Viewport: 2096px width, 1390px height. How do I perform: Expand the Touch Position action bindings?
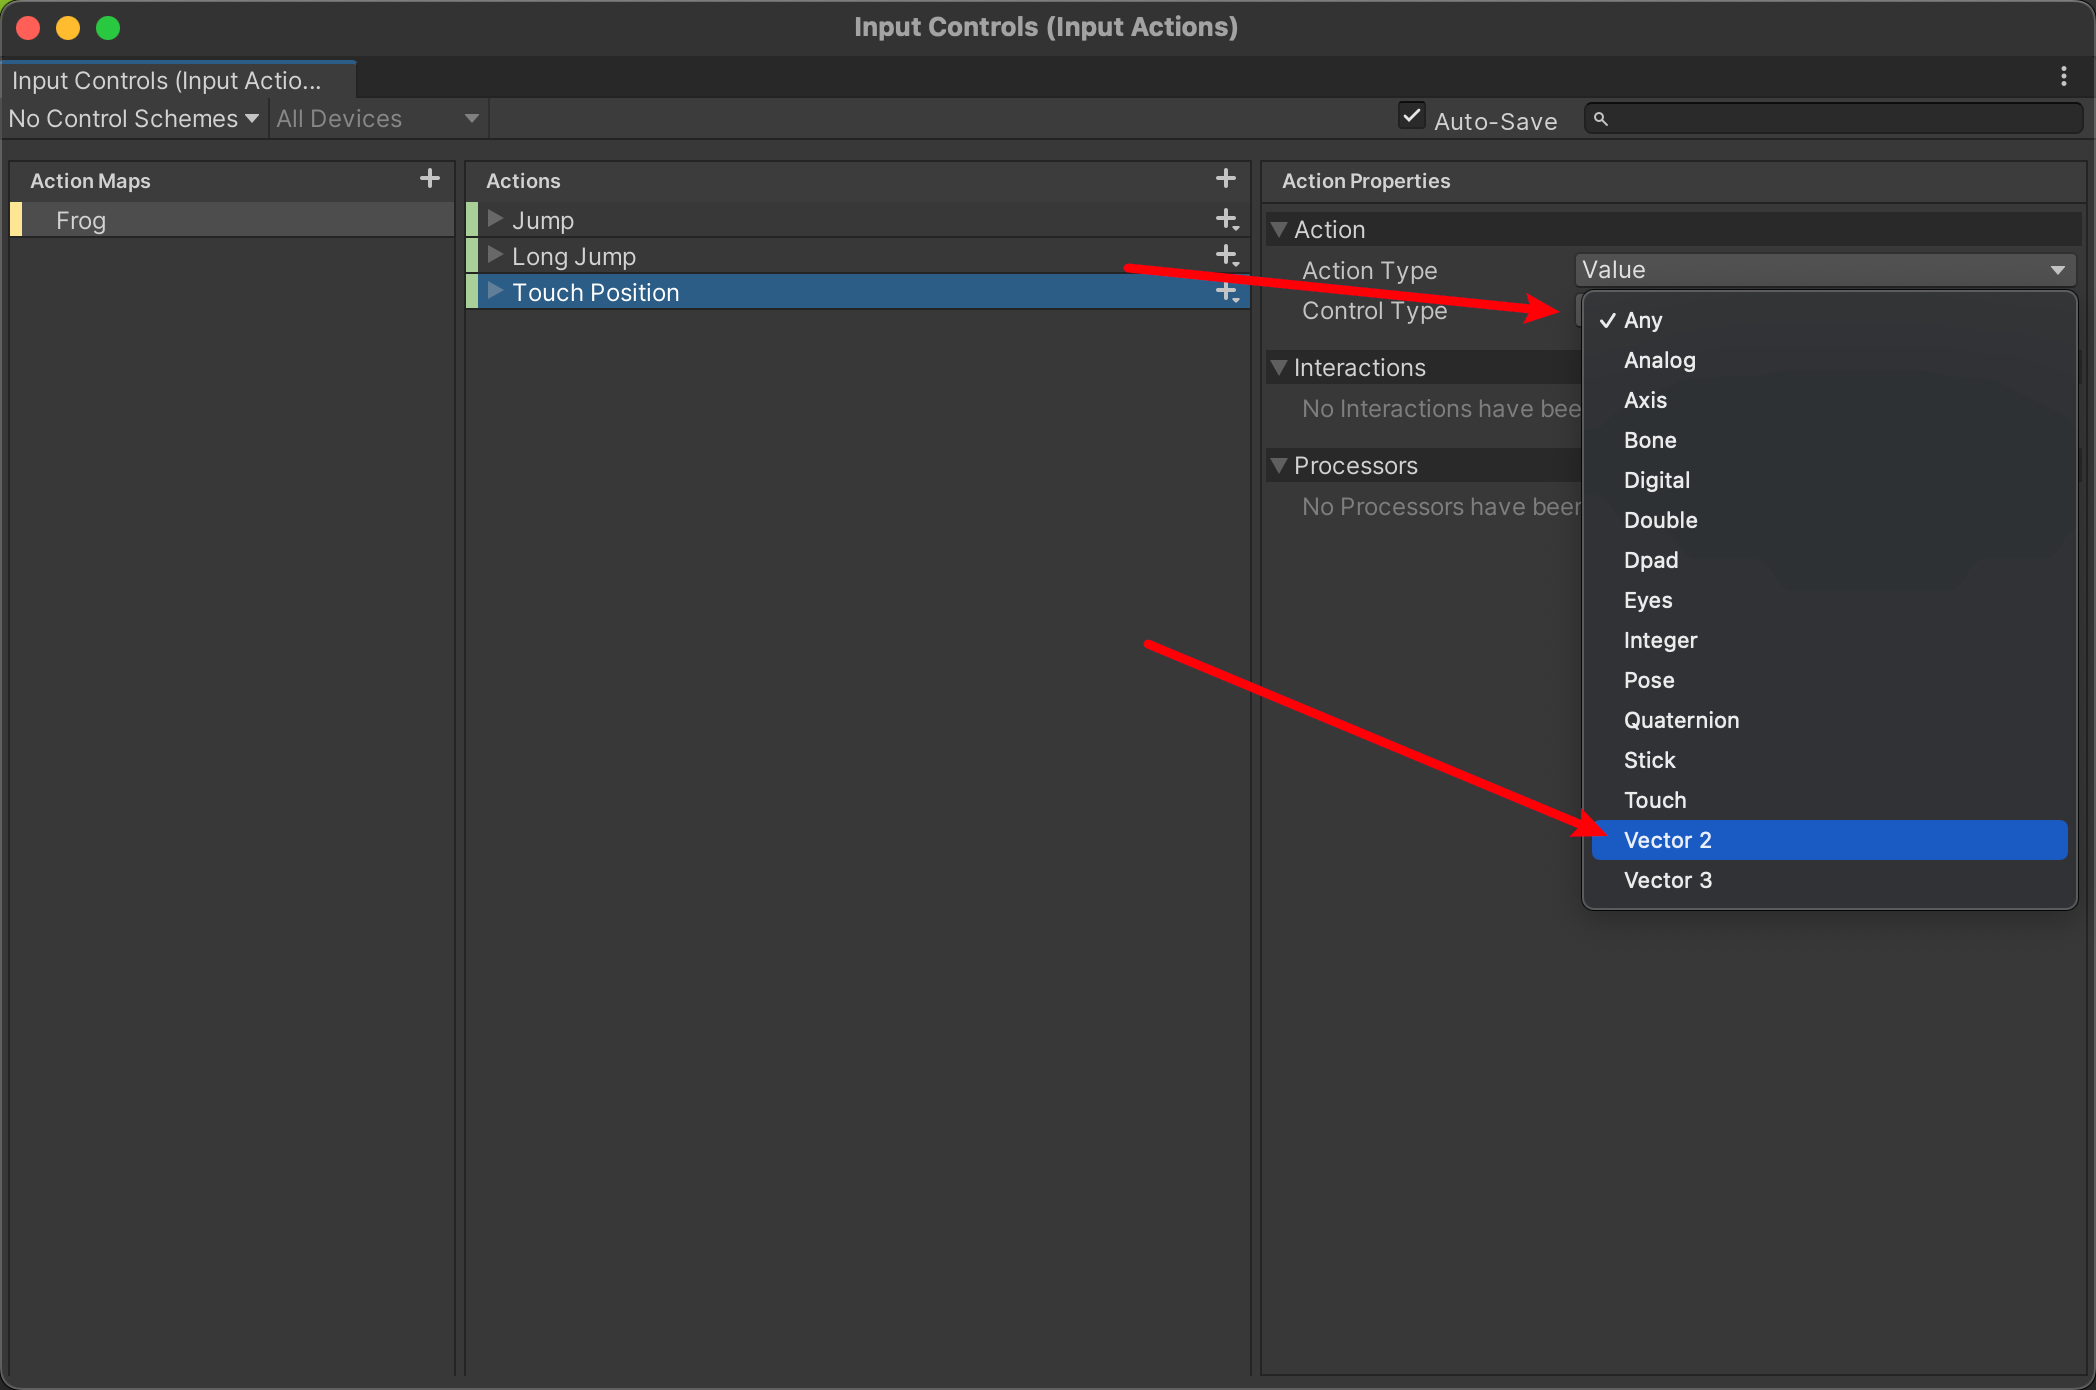point(495,291)
